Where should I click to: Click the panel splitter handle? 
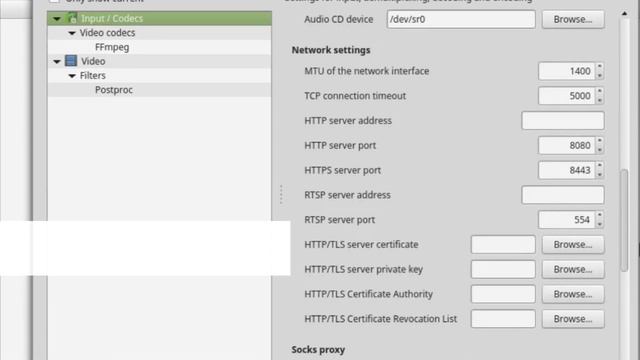[x=281, y=194]
